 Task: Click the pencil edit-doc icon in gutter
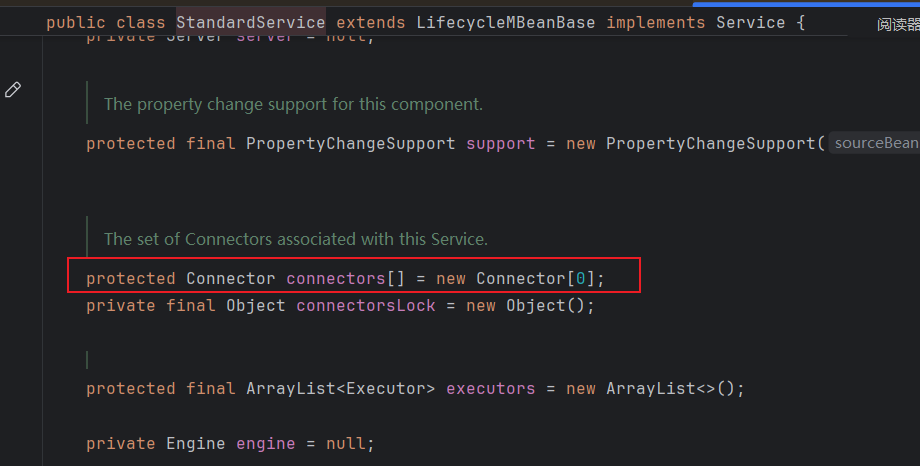13,90
